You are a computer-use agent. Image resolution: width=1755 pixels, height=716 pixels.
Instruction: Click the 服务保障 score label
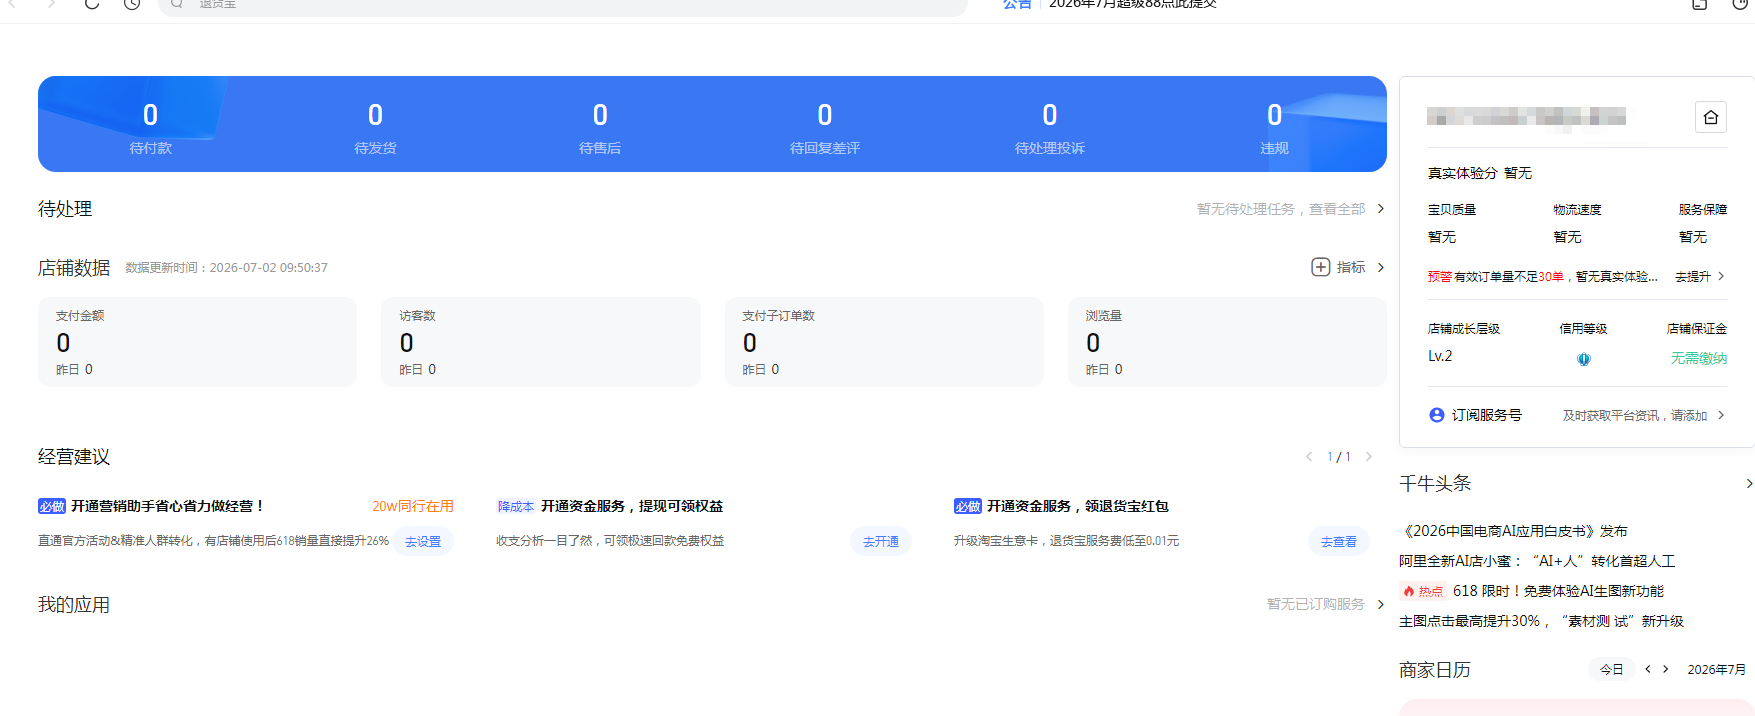click(x=1703, y=209)
